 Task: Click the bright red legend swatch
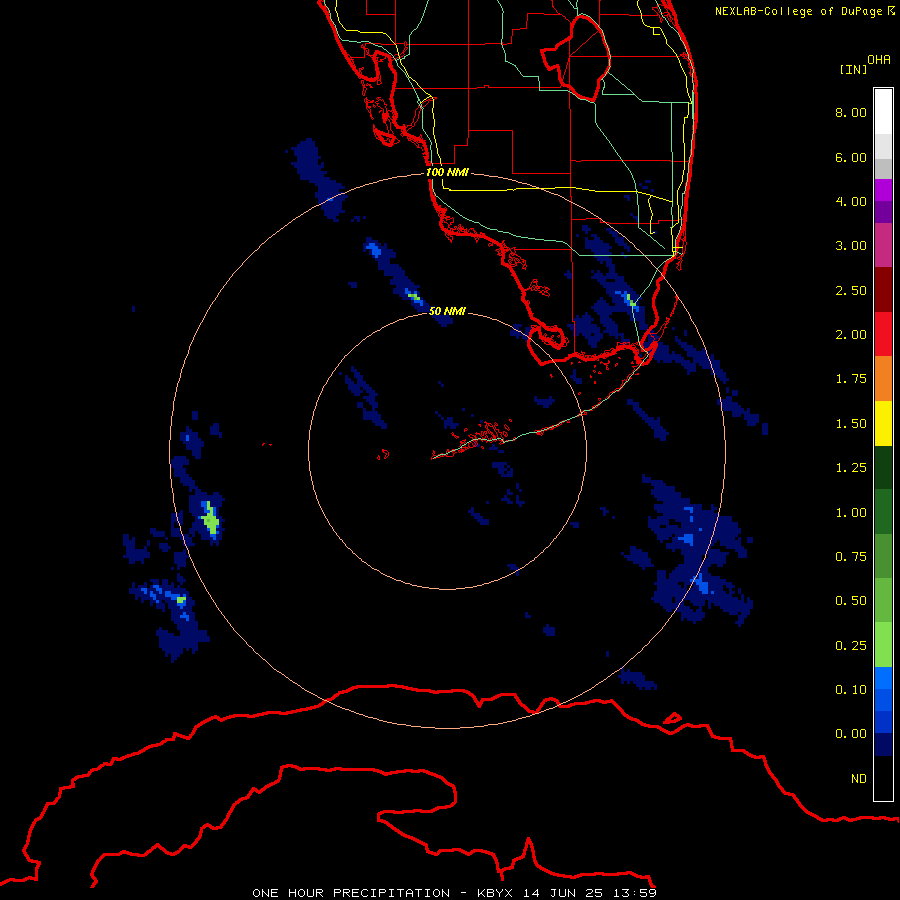click(x=883, y=334)
